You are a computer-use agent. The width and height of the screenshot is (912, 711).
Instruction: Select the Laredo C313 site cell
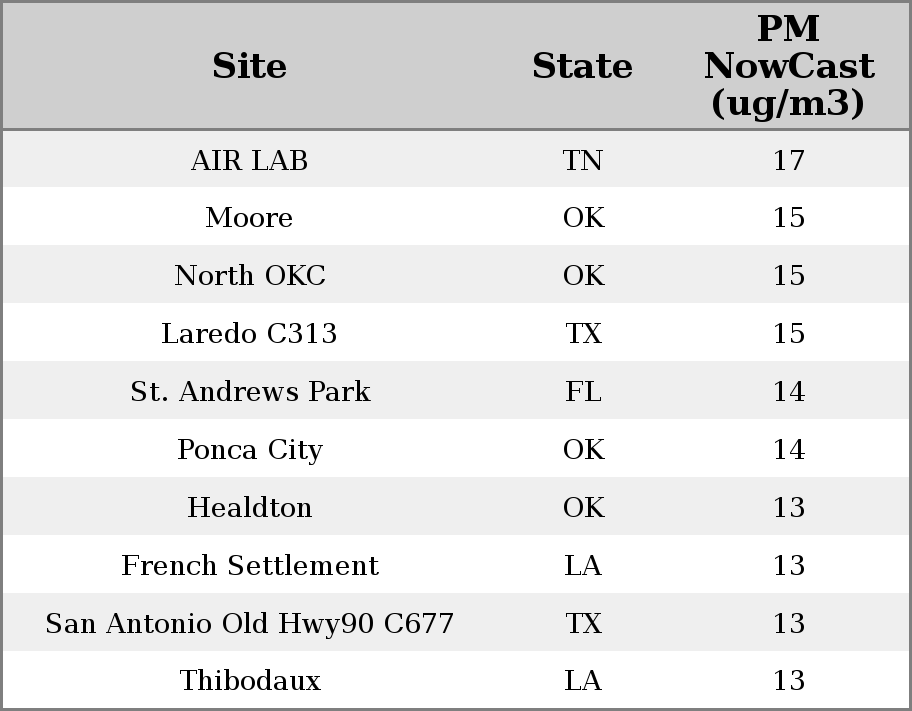pyautogui.click(x=249, y=333)
